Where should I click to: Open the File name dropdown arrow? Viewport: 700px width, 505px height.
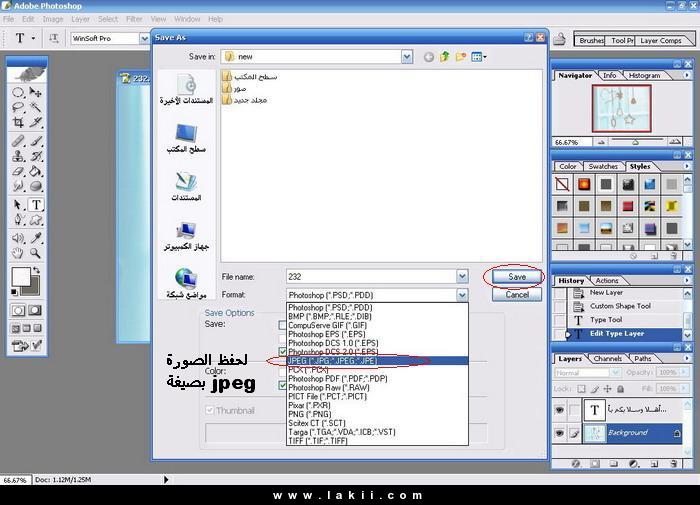click(462, 276)
